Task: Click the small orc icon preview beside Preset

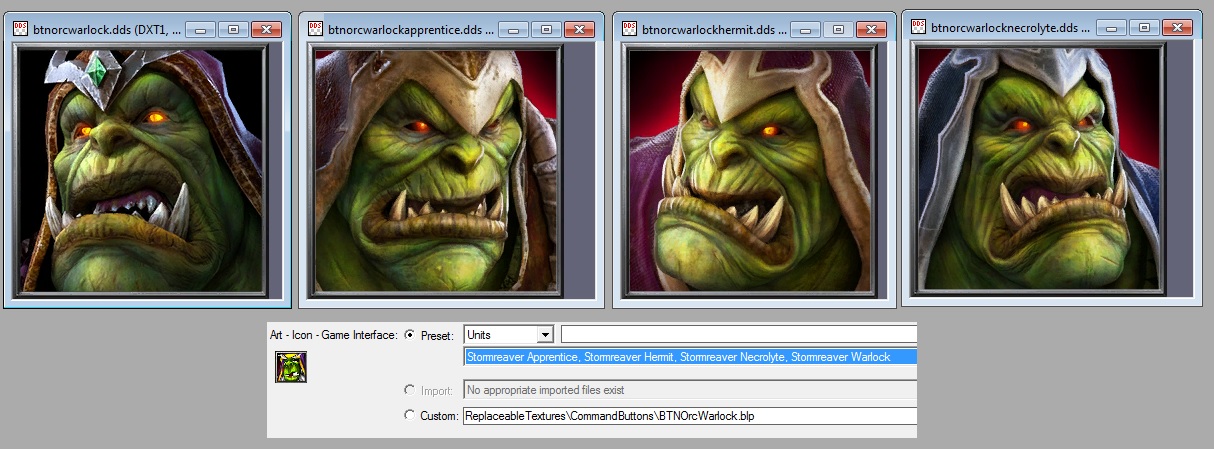Action: (x=291, y=367)
